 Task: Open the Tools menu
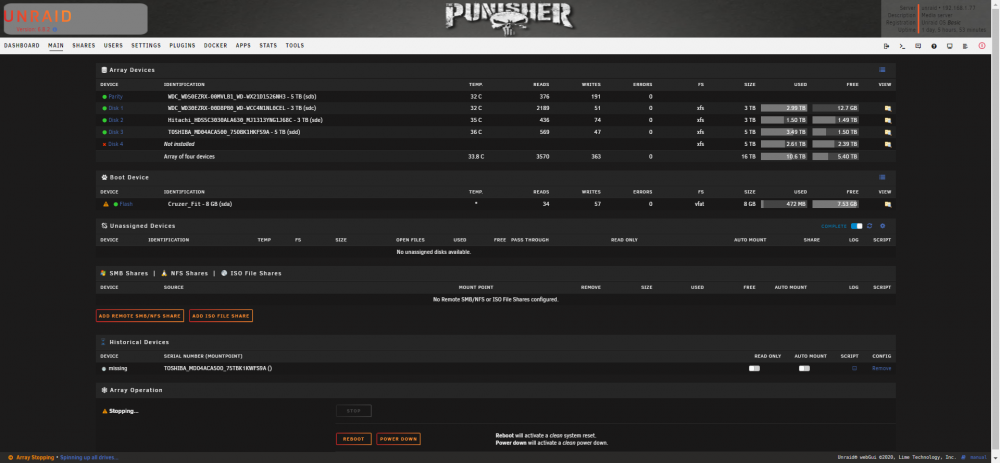295,46
